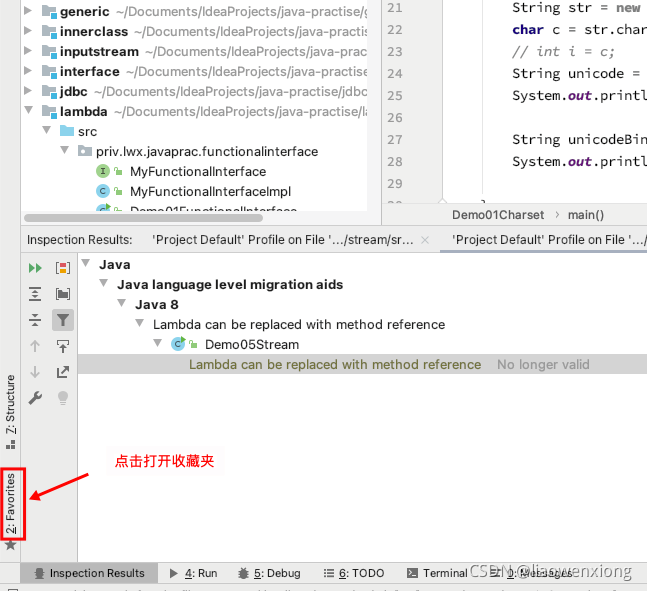
Task: Open the Inspection Results bottom tab
Action: (x=89, y=573)
